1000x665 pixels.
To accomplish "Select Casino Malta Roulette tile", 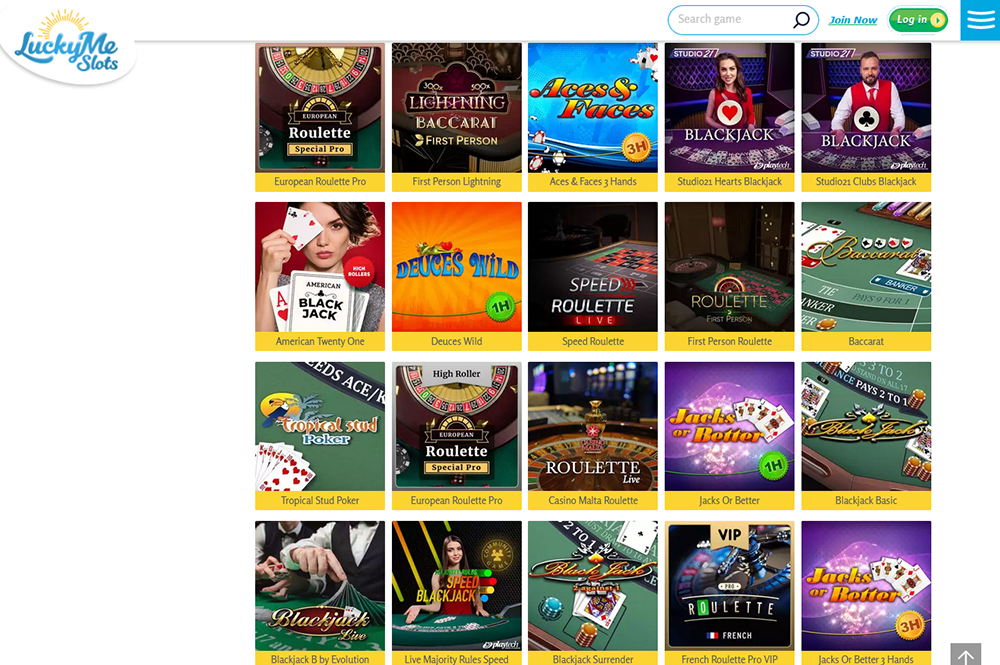I will [593, 426].
